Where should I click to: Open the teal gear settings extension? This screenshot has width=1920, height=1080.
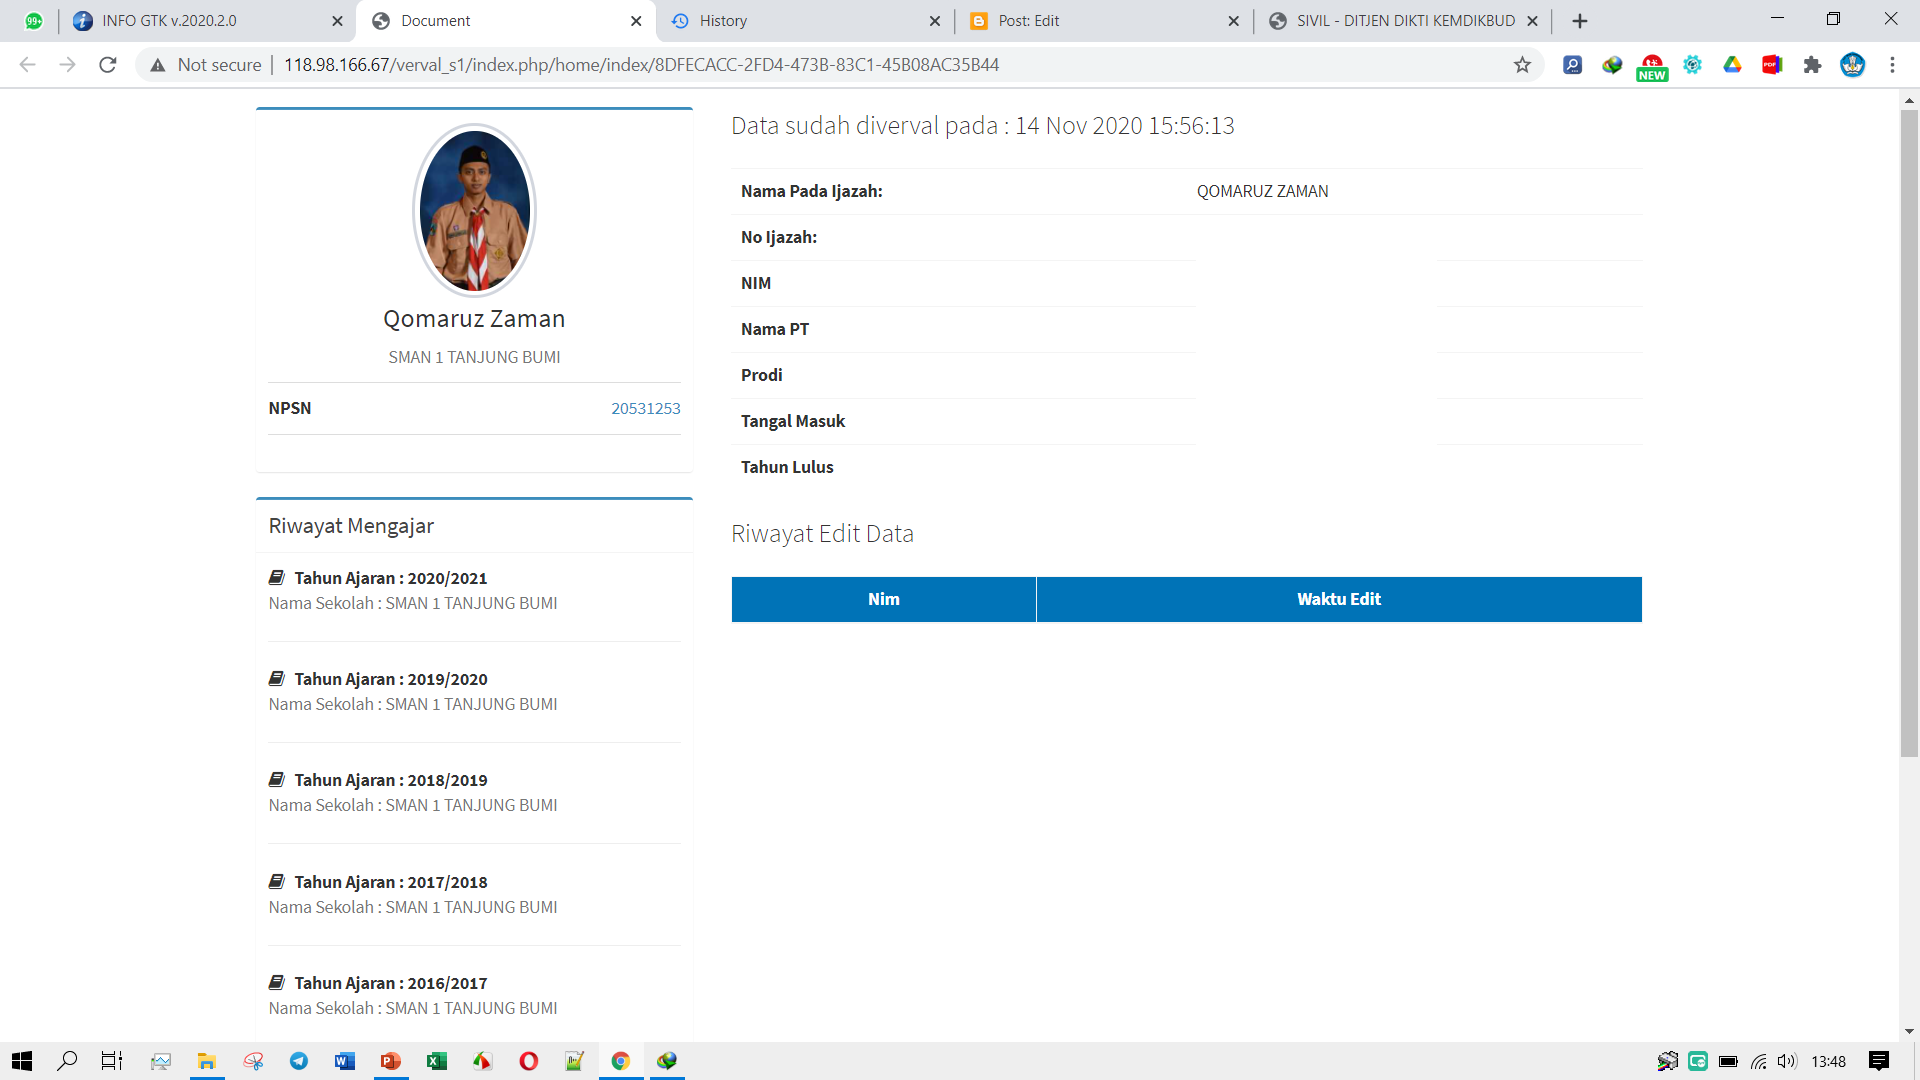click(x=1693, y=65)
